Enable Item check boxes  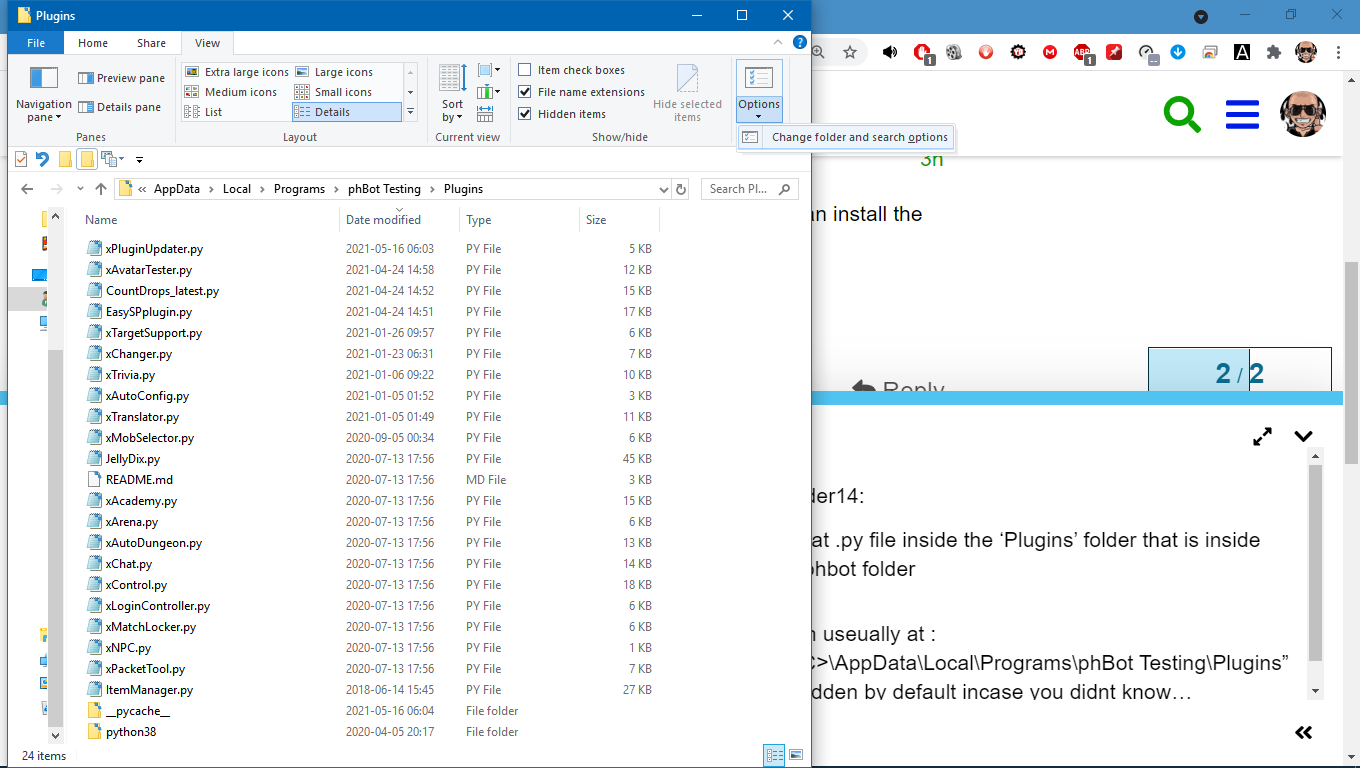click(525, 70)
